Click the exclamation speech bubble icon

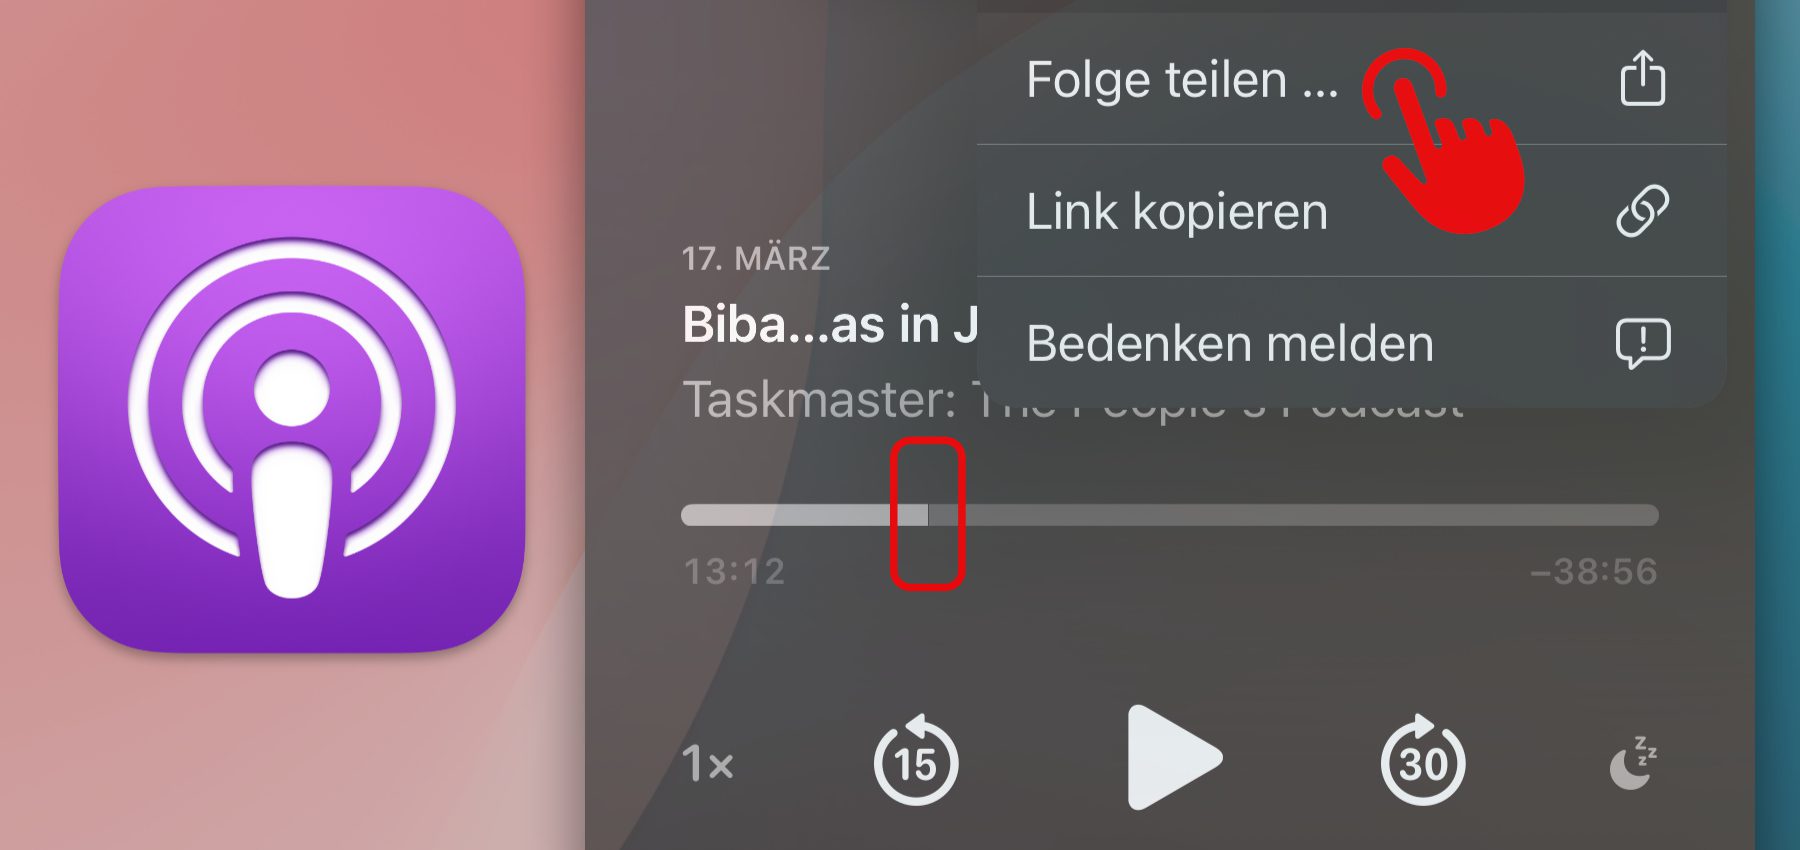(x=1642, y=343)
